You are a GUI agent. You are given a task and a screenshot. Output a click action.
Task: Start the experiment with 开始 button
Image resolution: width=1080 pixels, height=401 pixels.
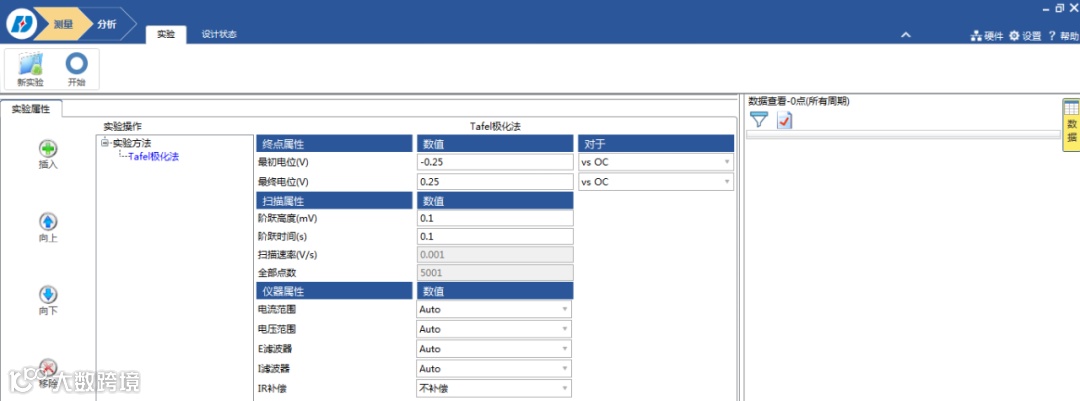point(76,69)
